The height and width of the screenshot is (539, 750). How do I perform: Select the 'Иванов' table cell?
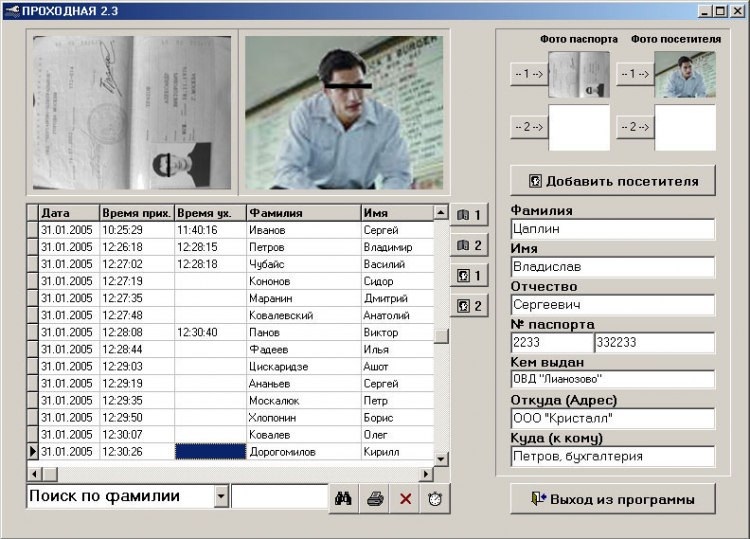[304, 230]
